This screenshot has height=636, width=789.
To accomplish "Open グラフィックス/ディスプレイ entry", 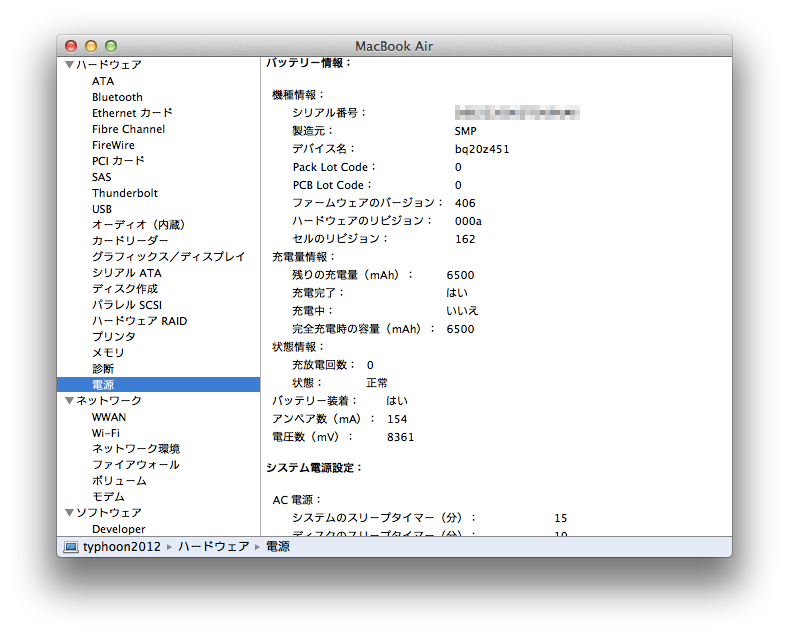I will (169, 257).
